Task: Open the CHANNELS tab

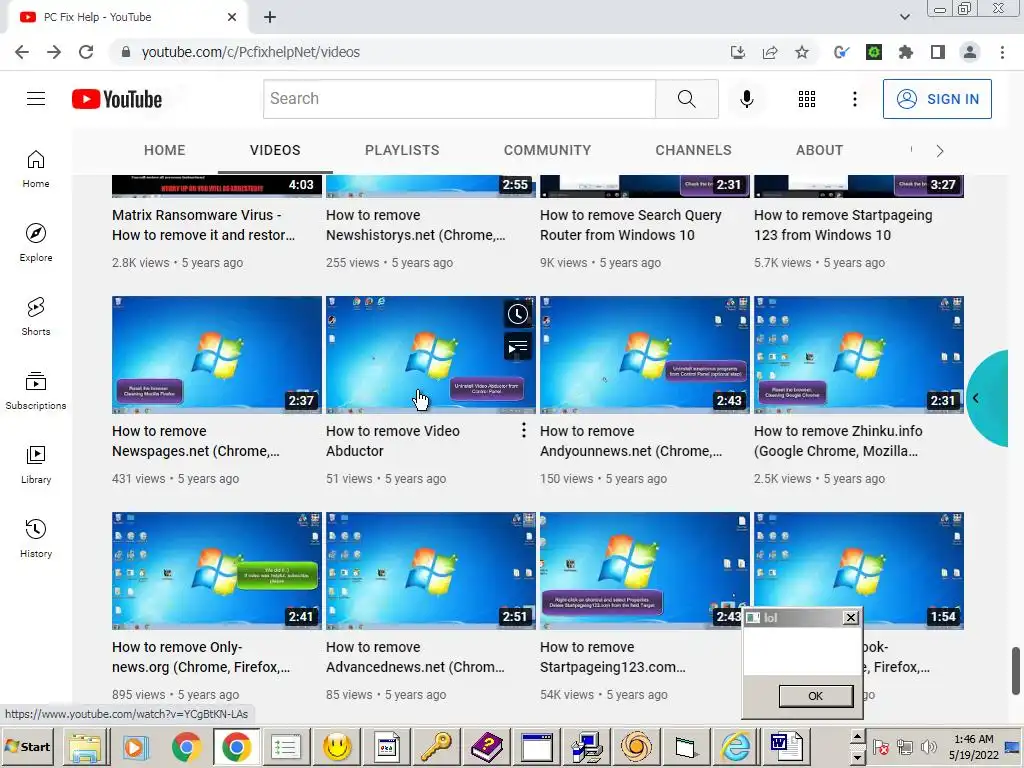Action: click(694, 150)
